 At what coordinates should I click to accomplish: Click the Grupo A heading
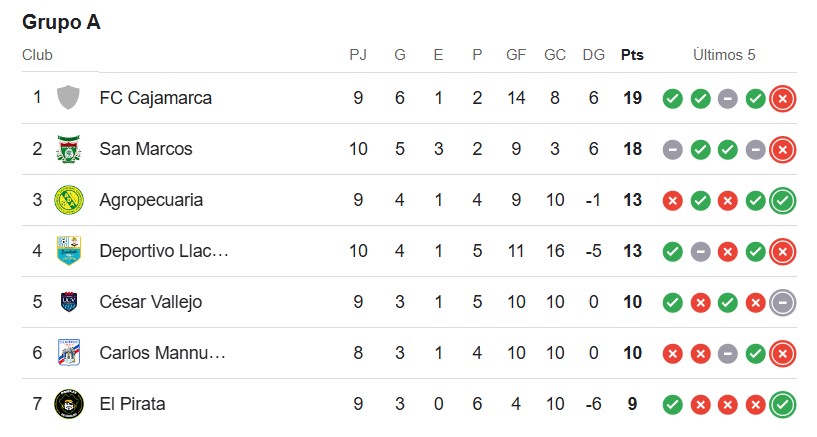(x=61, y=22)
